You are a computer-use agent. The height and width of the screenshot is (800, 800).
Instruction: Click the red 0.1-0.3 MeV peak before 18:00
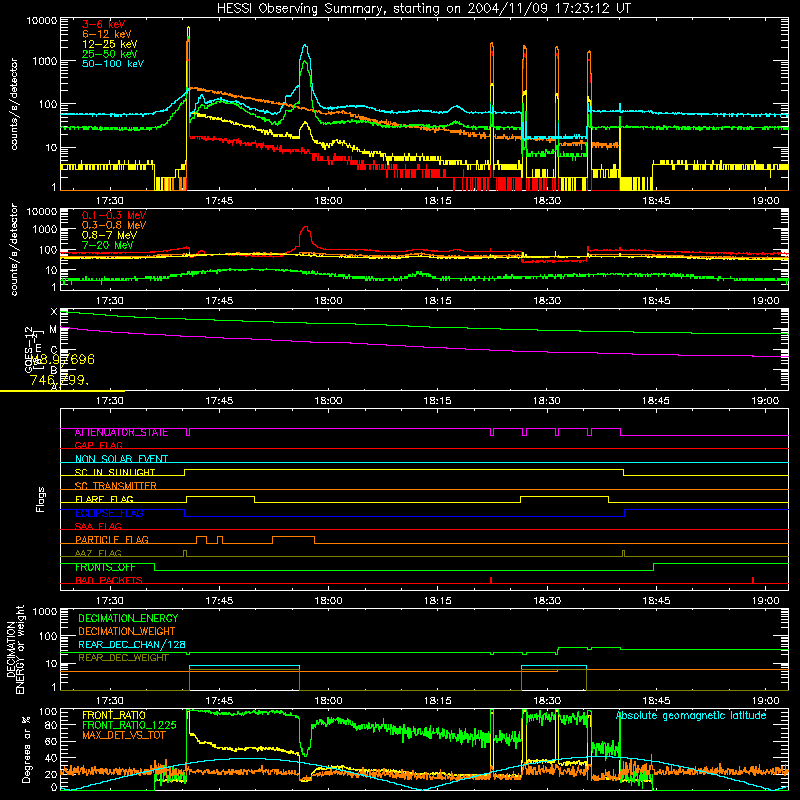(306, 228)
